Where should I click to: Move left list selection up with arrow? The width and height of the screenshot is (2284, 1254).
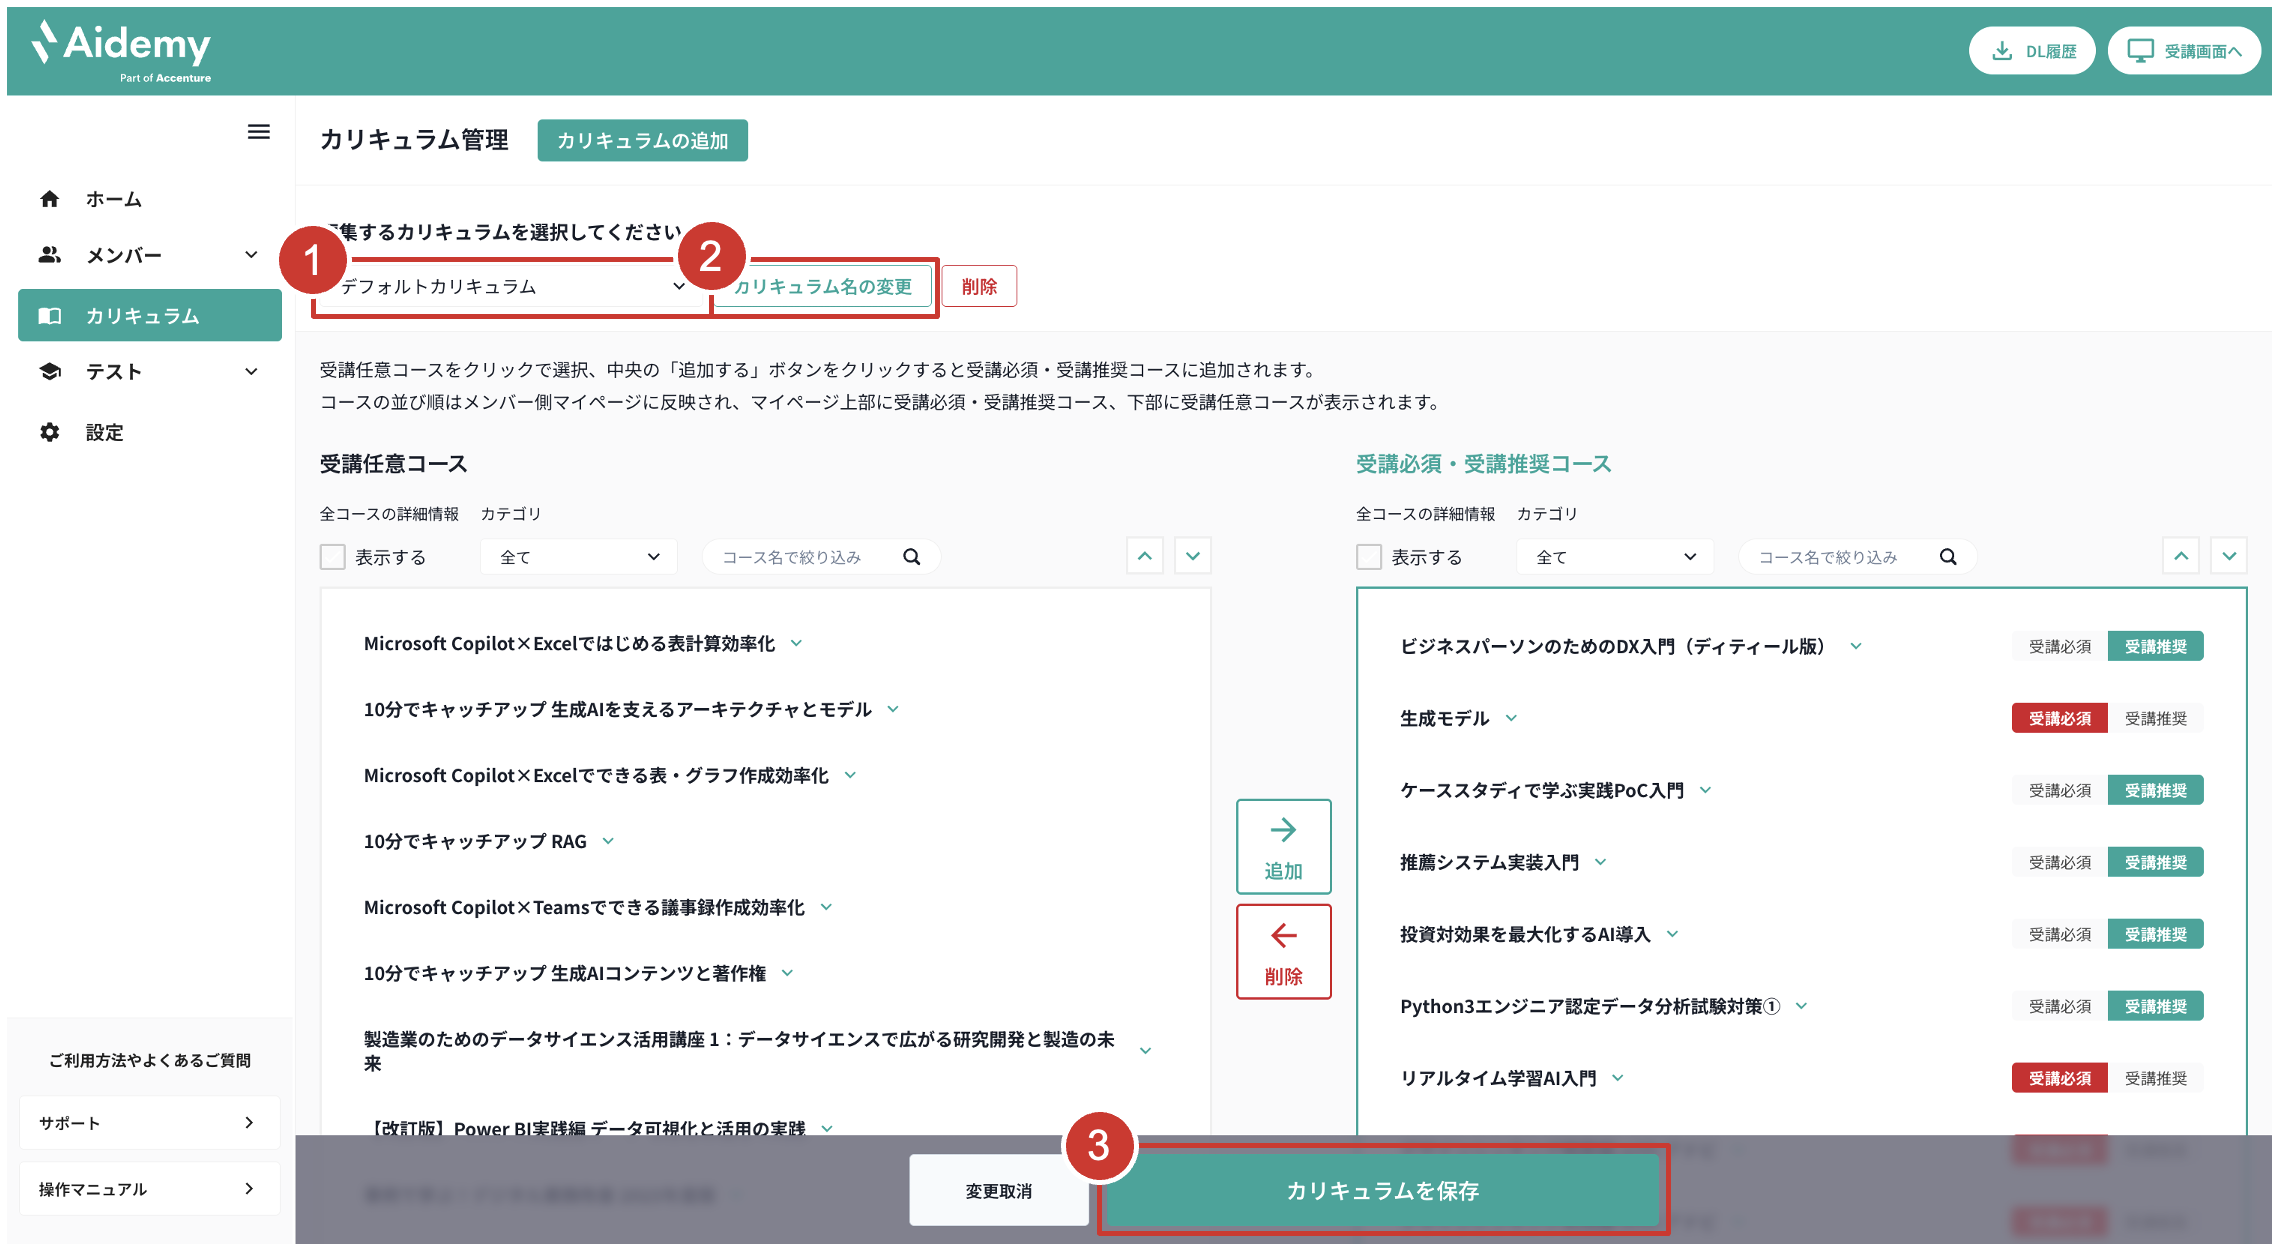tap(1145, 556)
